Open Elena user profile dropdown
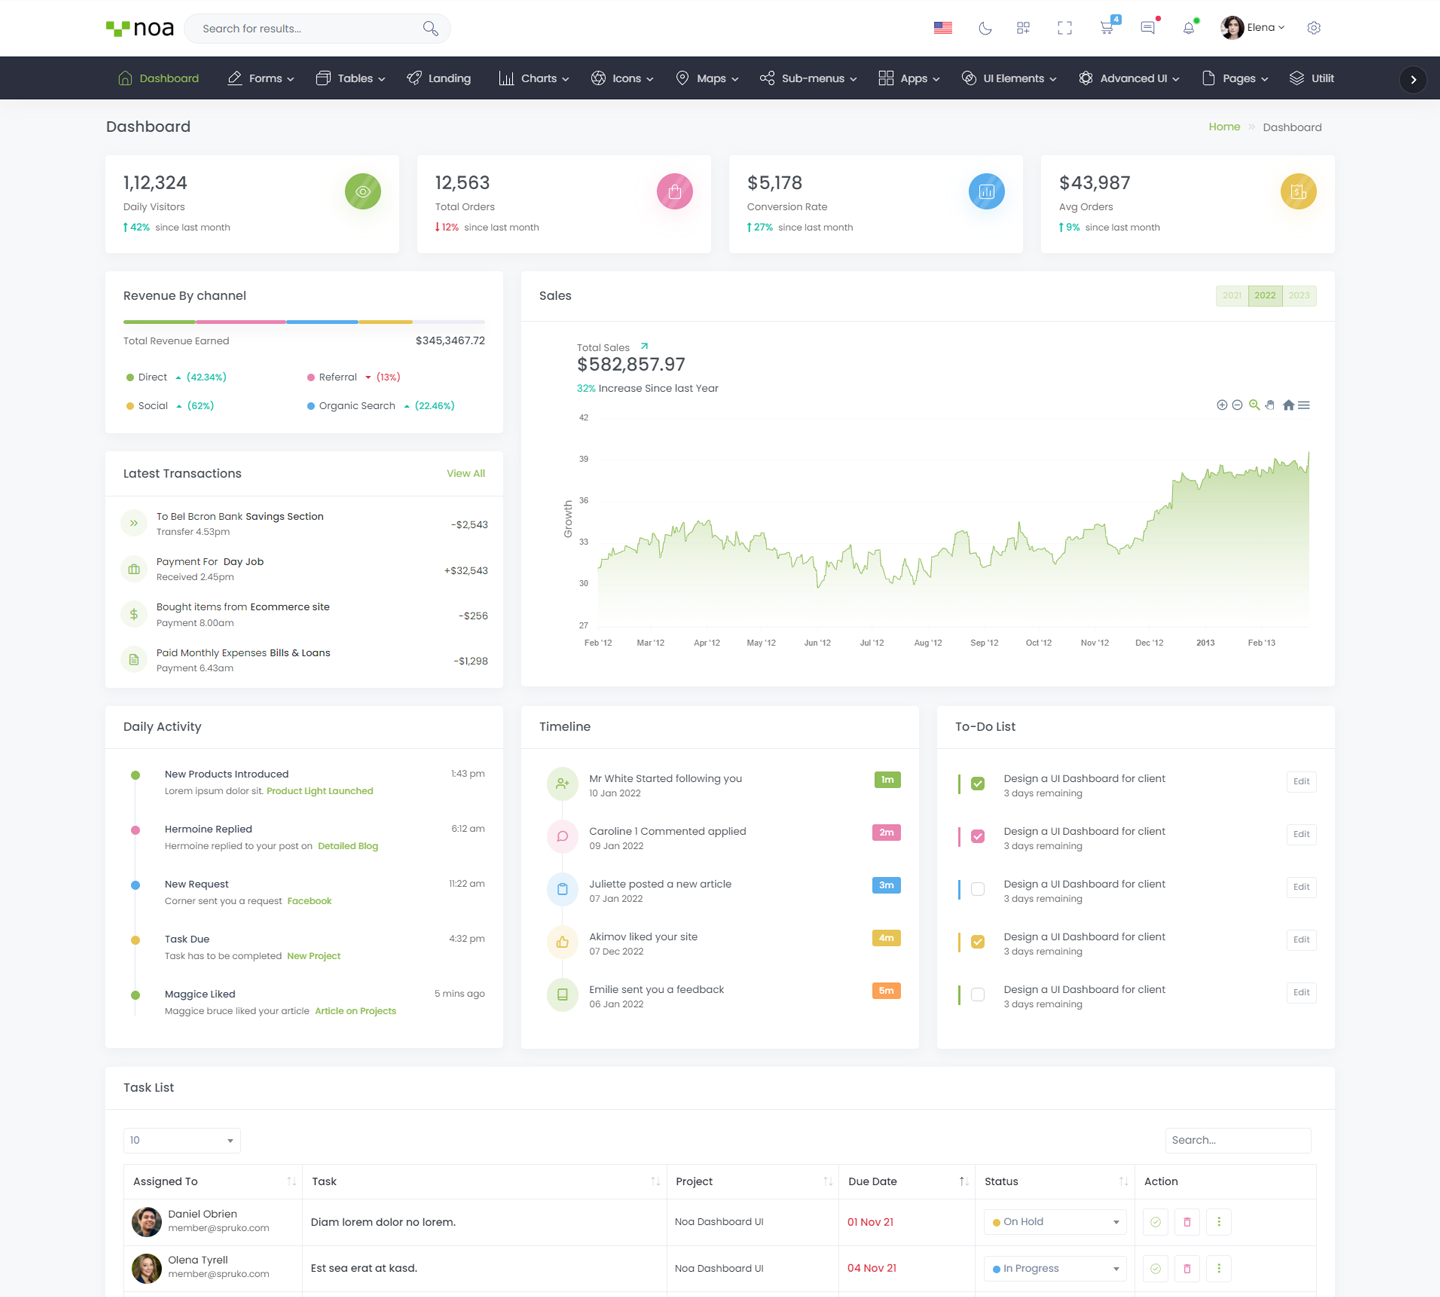The image size is (1440, 1297). pos(1253,28)
